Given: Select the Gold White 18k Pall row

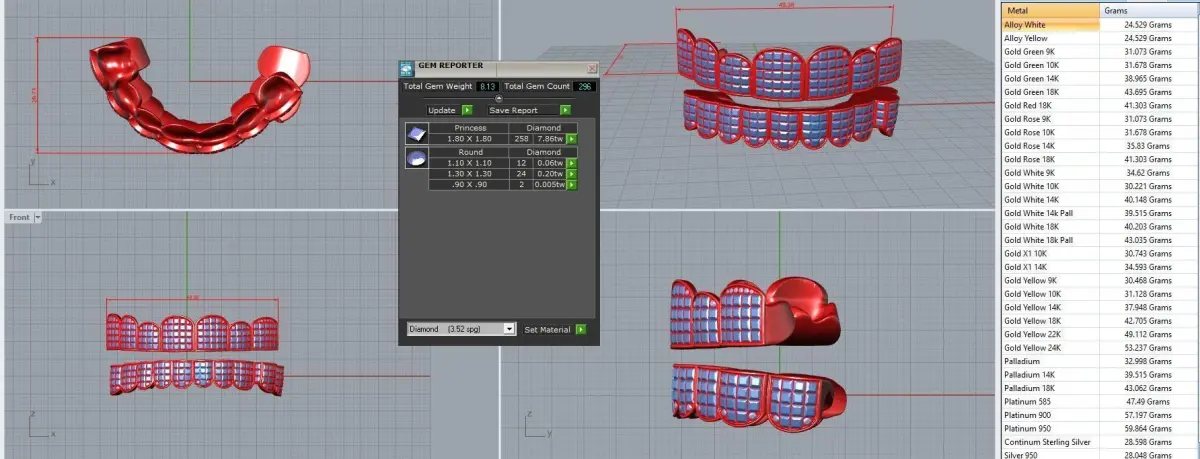Looking at the screenshot, I should 1100,240.
